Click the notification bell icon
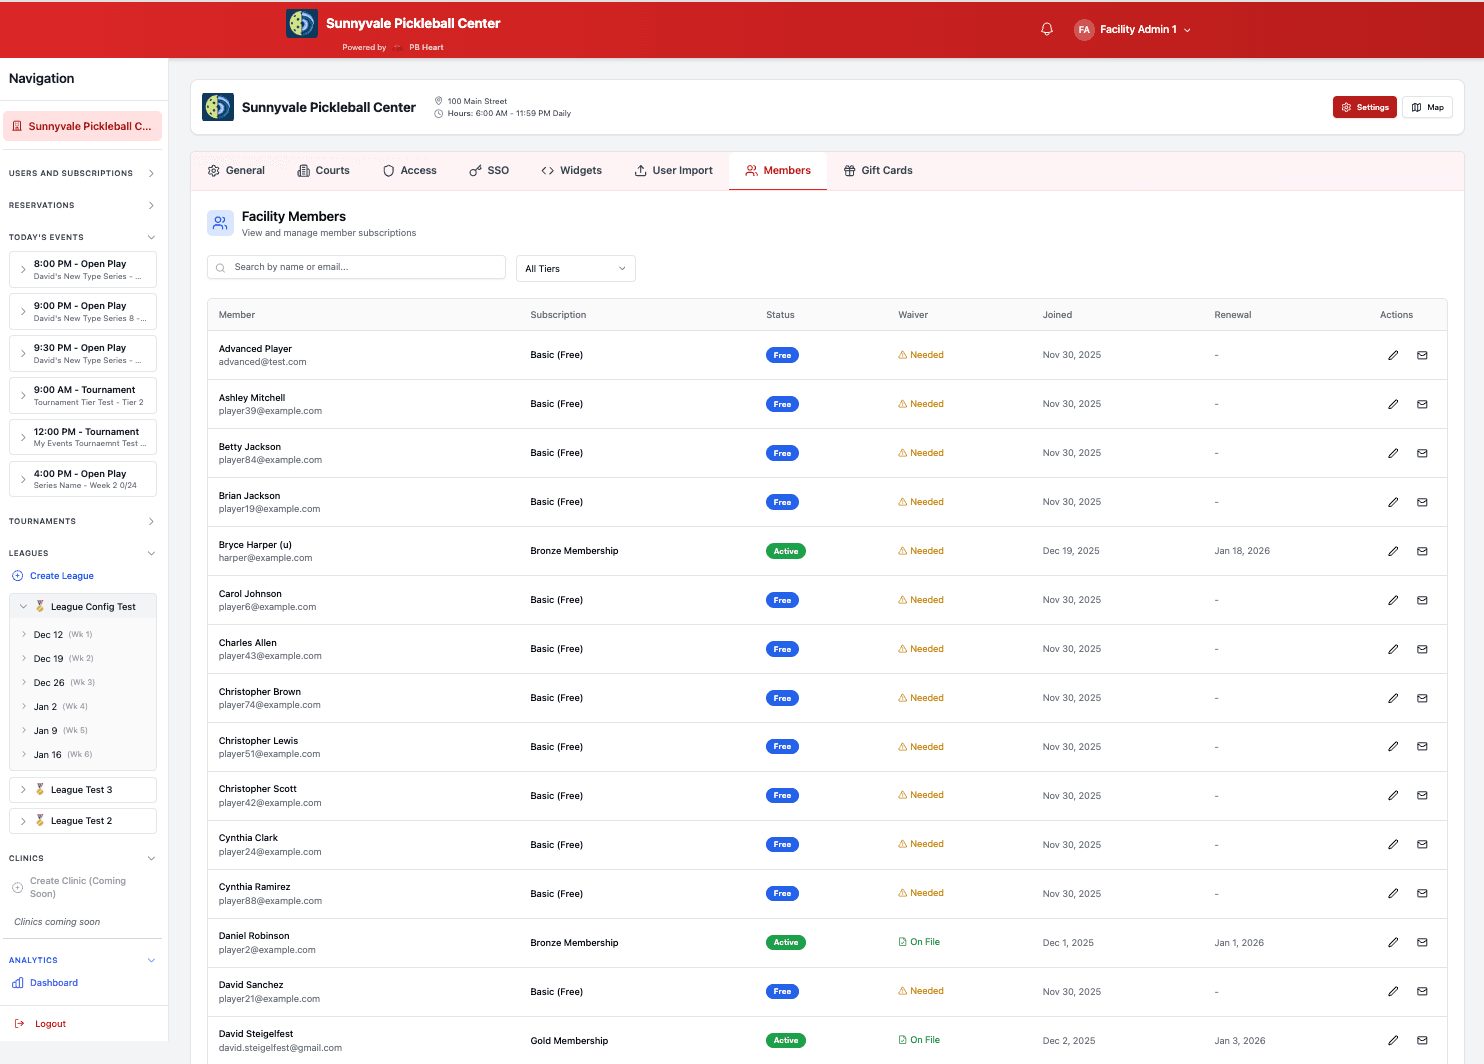The width and height of the screenshot is (1484, 1064). tap(1047, 30)
